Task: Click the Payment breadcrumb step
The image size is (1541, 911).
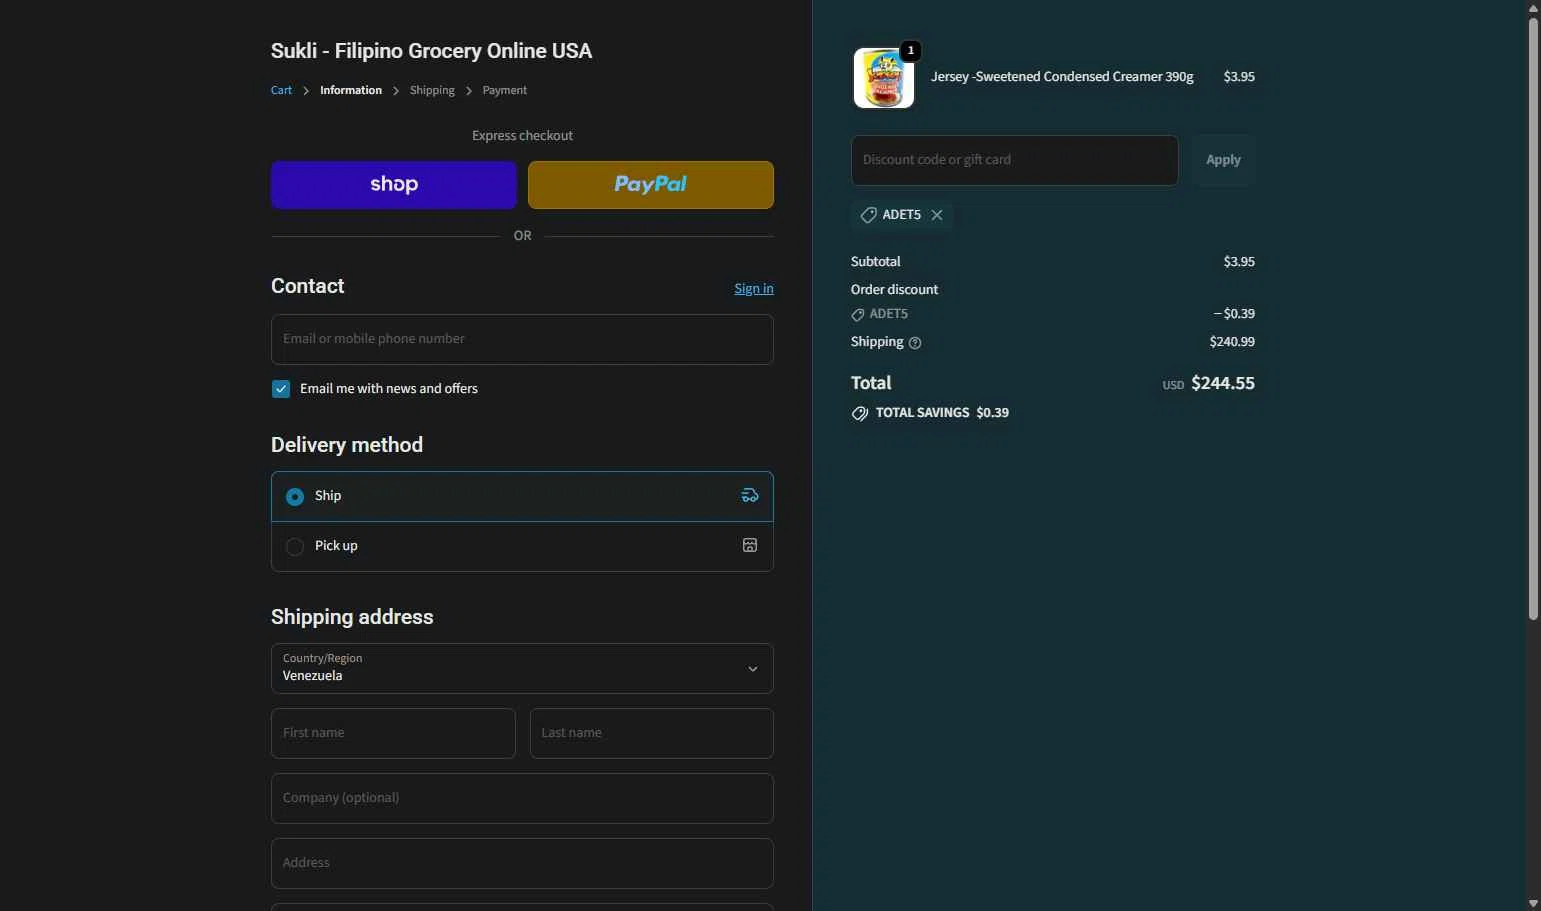Action: click(x=504, y=90)
